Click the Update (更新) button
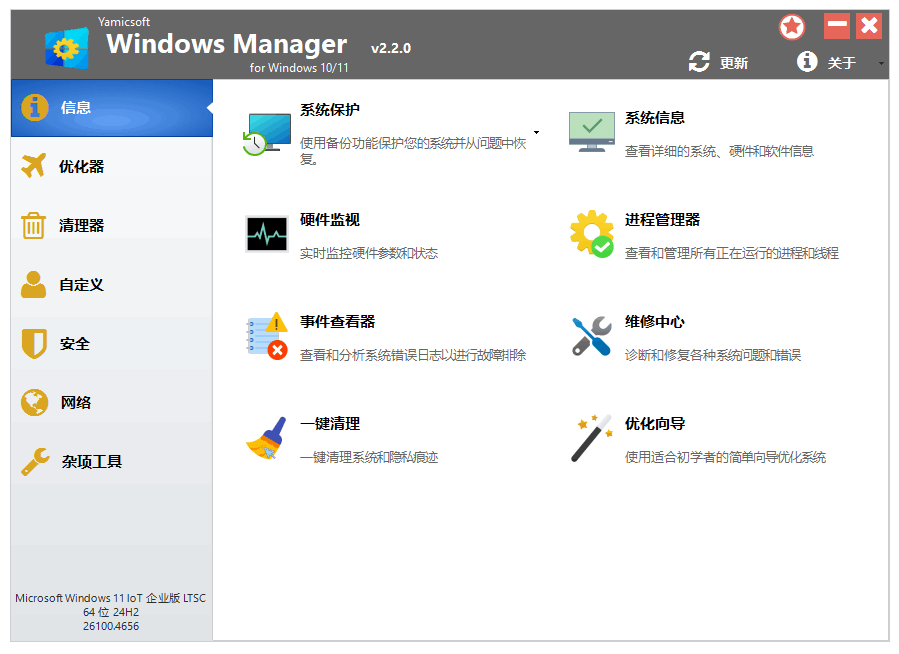Screen dimensions: 899x654 click(x=719, y=63)
